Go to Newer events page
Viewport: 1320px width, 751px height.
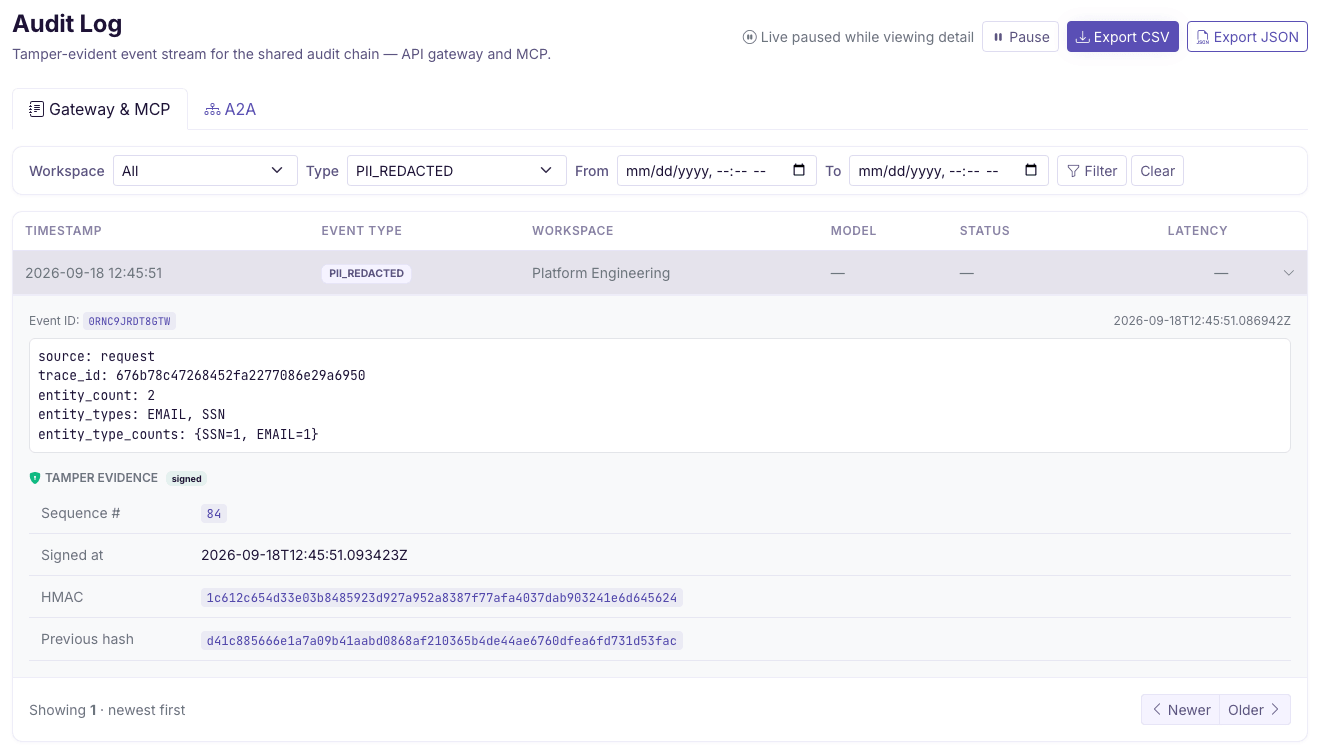coord(1181,710)
